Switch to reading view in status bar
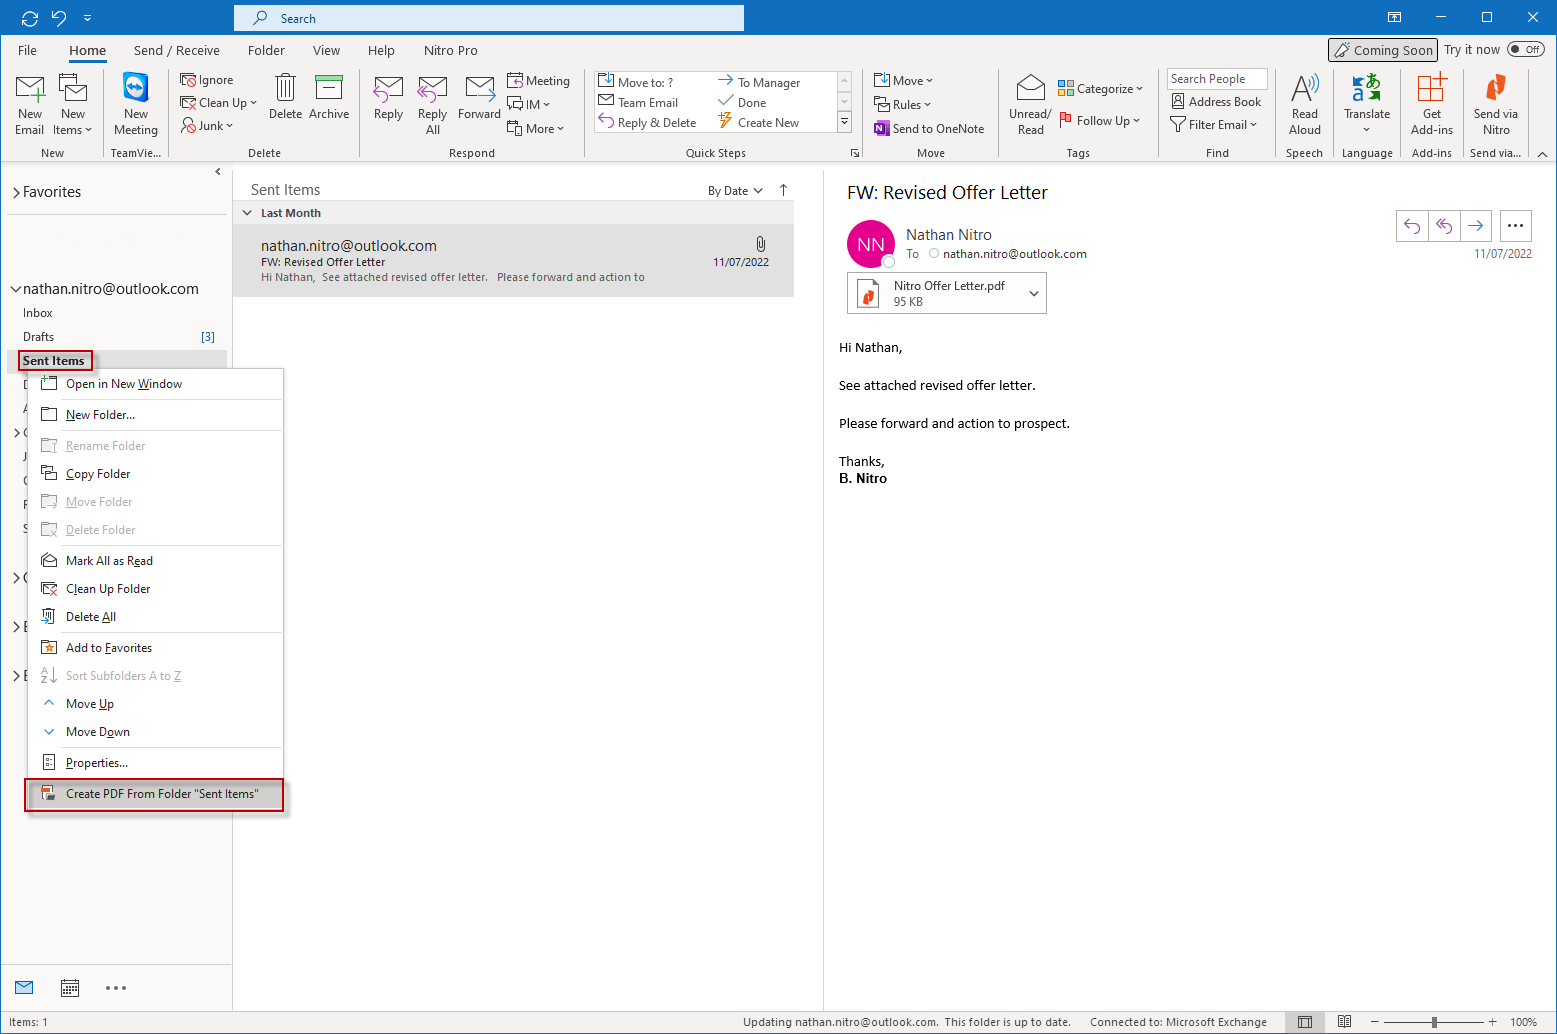 pyautogui.click(x=1344, y=1022)
